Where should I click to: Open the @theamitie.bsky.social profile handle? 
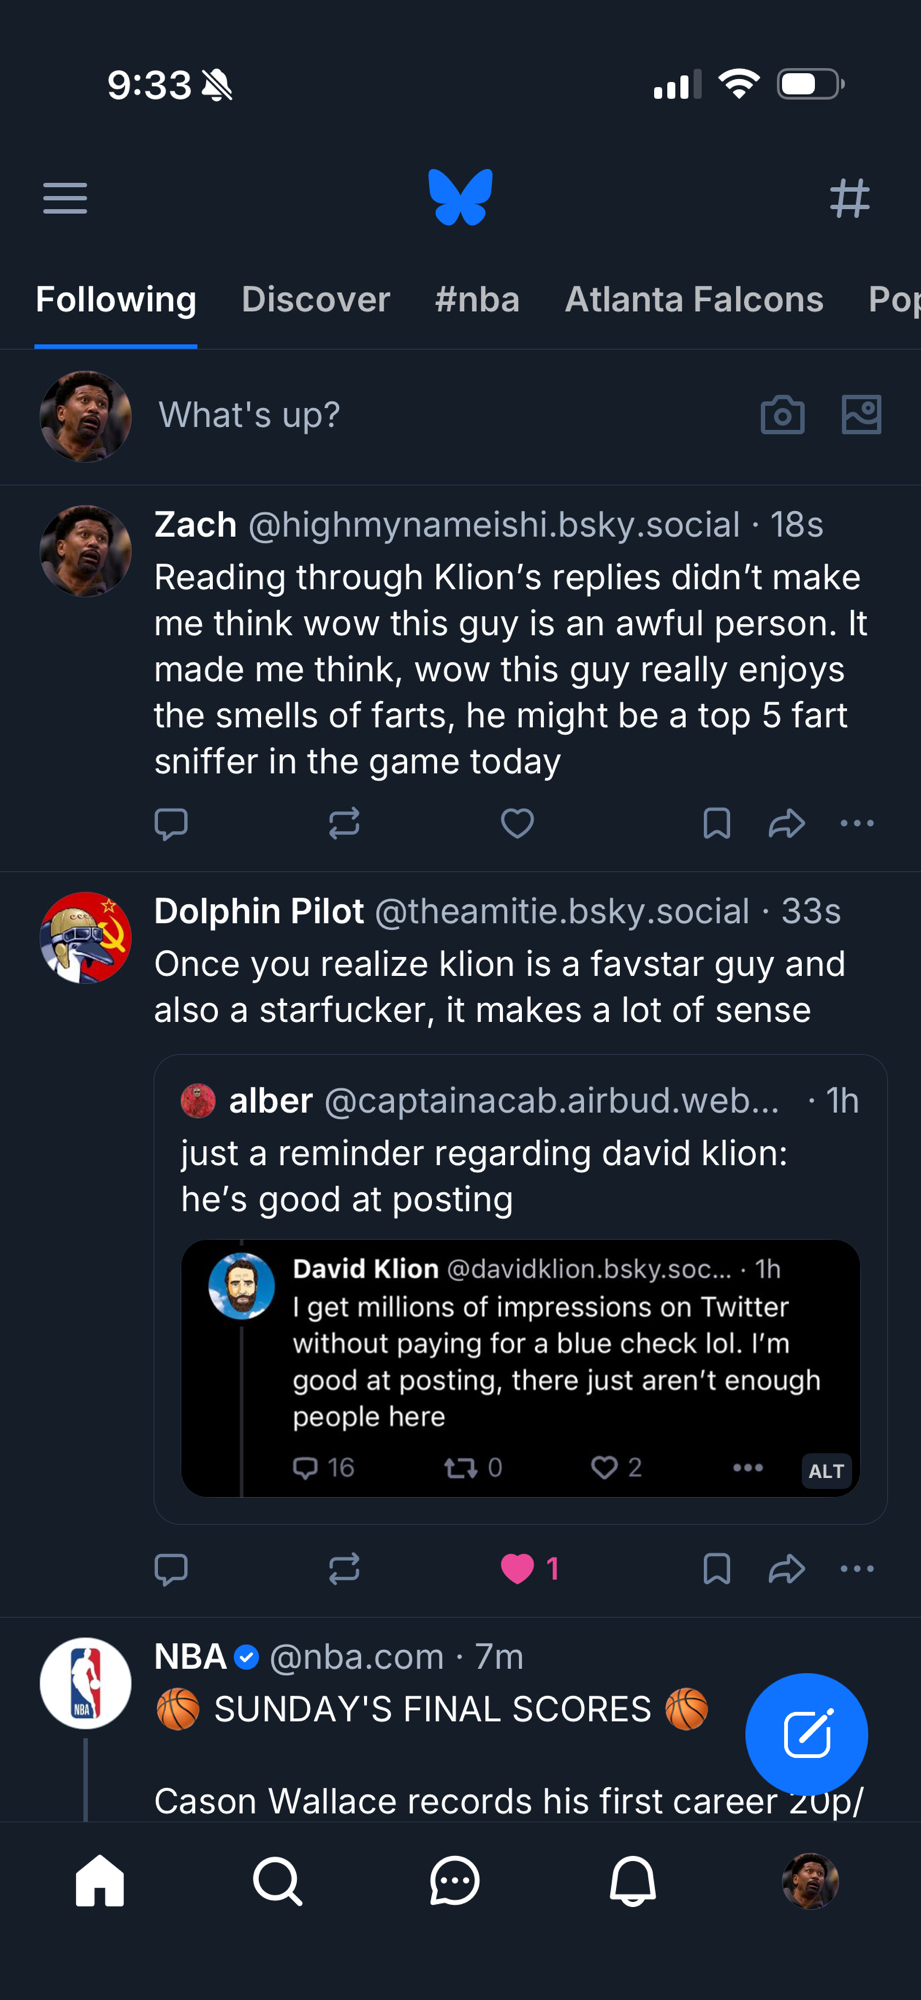pos(561,912)
